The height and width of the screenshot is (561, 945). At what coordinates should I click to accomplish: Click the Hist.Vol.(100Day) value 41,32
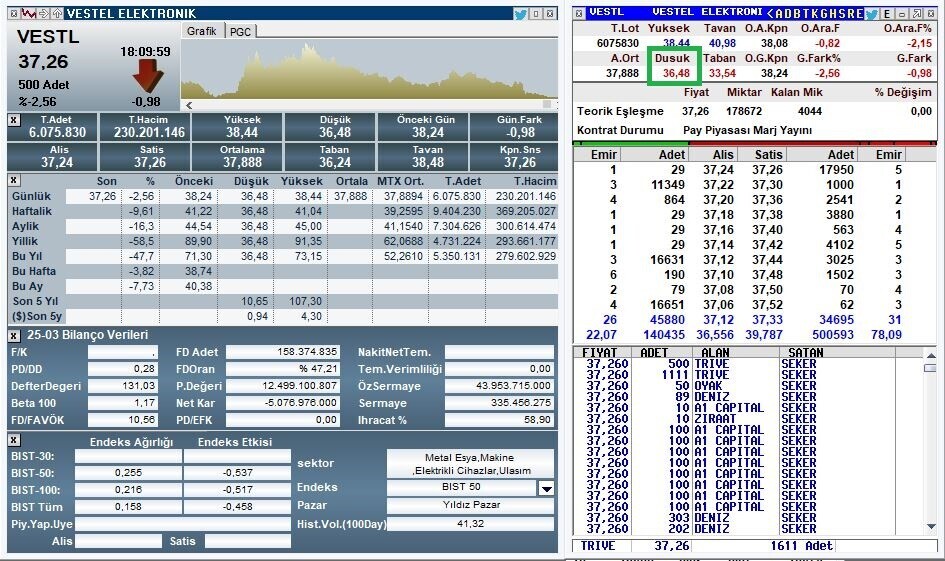[470, 524]
